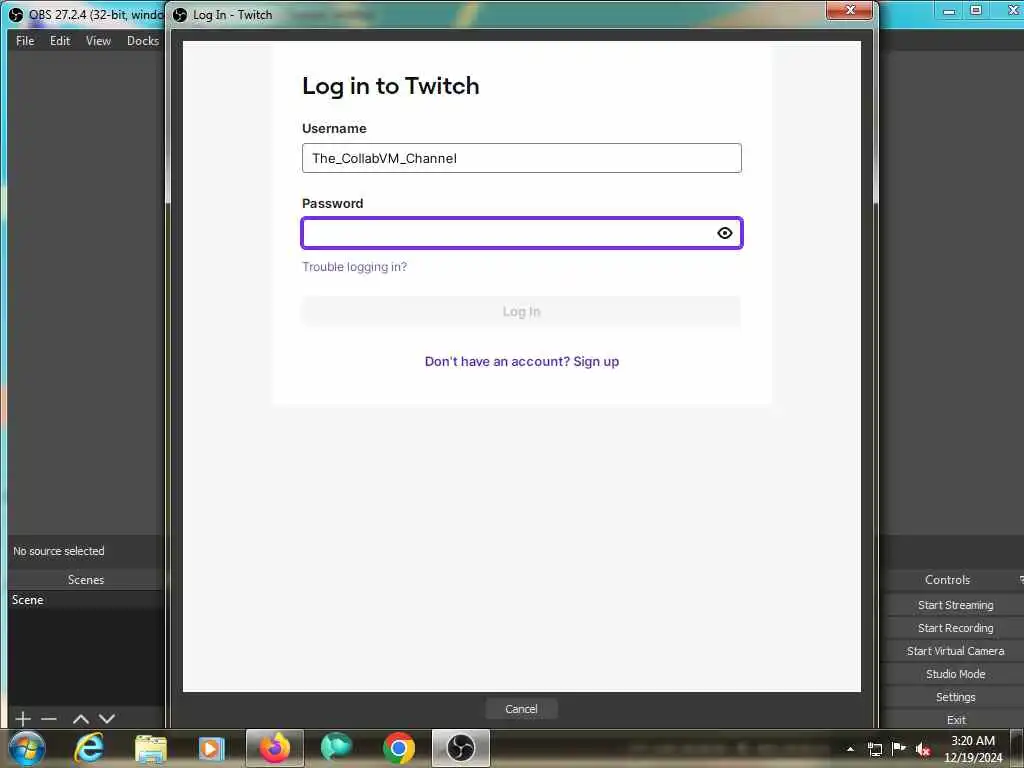Close the Log In - Twitch window
The image size is (1024, 768).
[849, 10]
